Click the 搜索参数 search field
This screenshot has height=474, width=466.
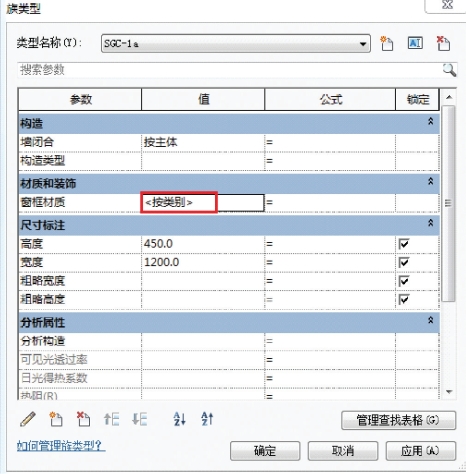230,70
